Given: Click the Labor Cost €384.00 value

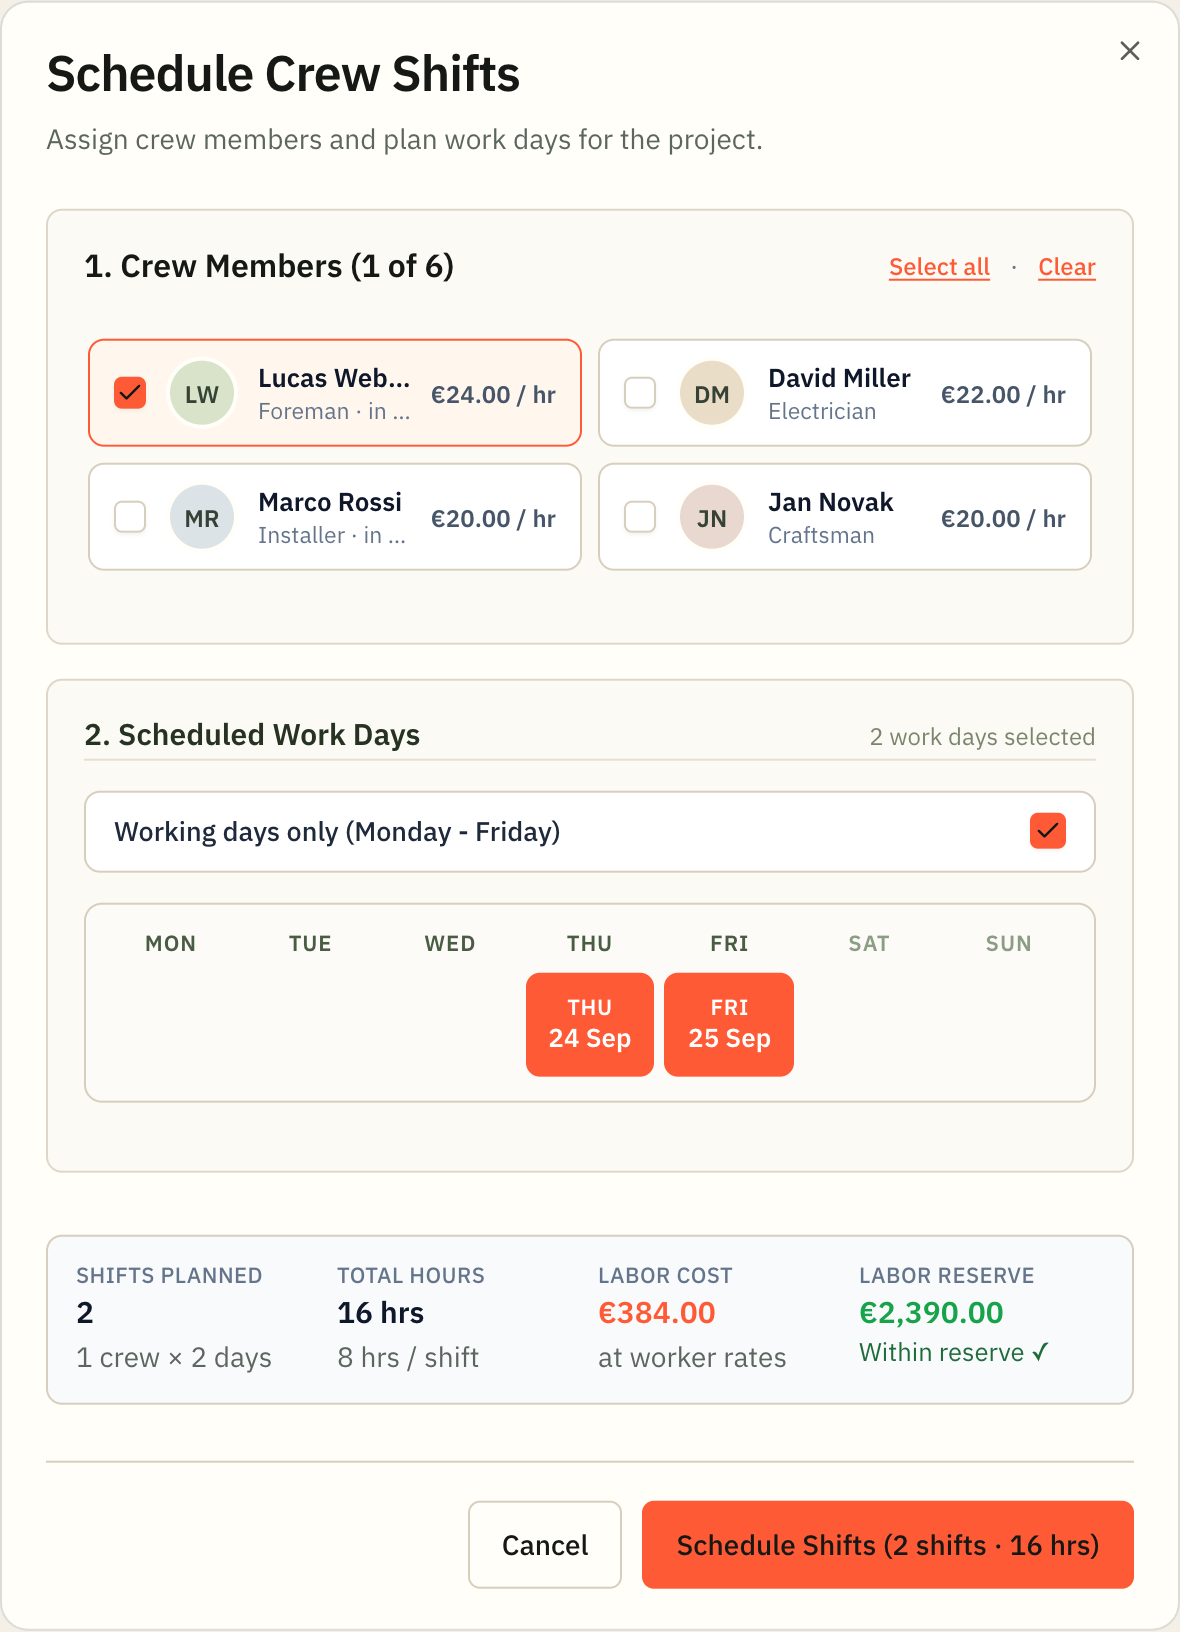Looking at the screenshot, I should (657, 1313).
